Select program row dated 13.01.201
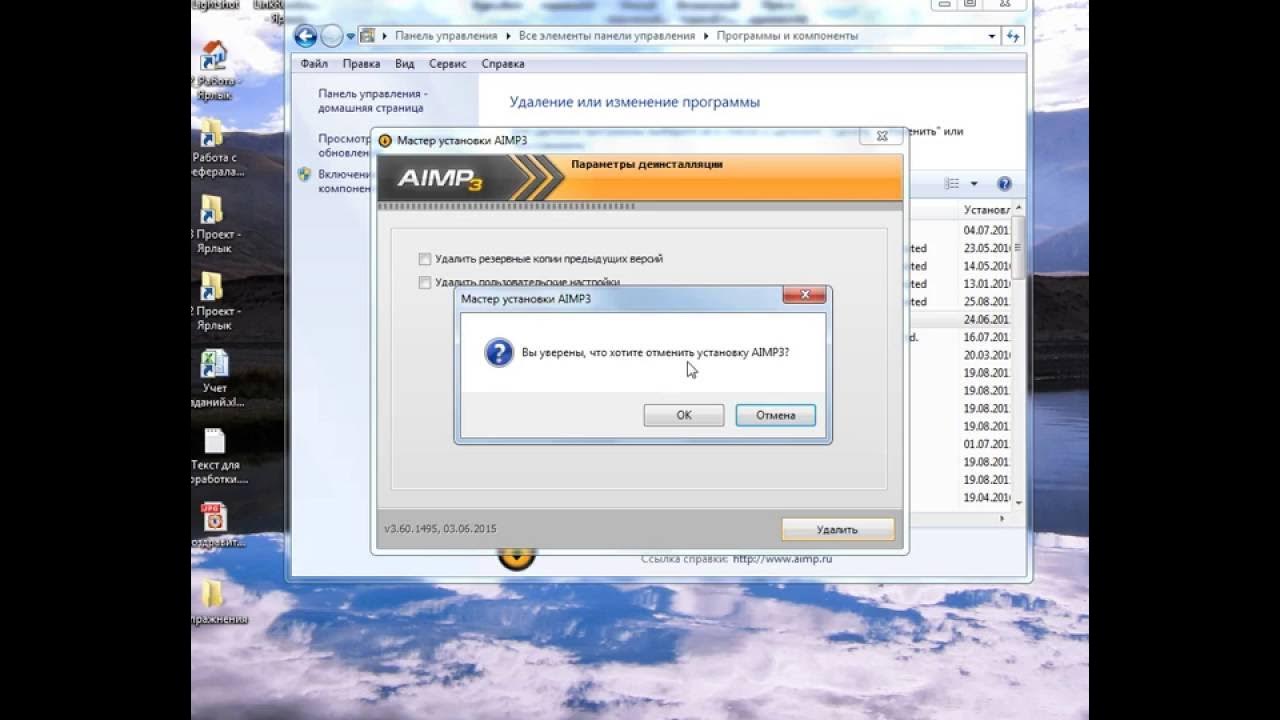The width and height of the screenshot is (1280, 720). 958,284
